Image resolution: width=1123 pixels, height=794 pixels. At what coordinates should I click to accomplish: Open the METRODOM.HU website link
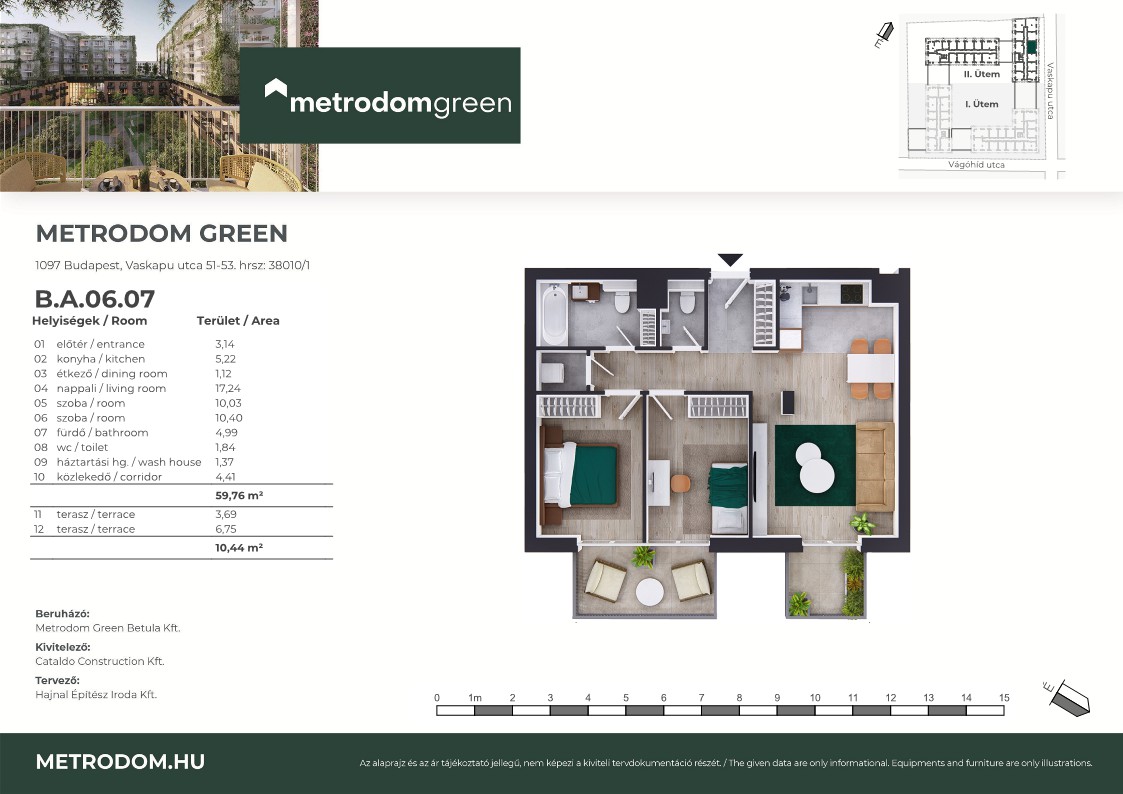(120, 761)
